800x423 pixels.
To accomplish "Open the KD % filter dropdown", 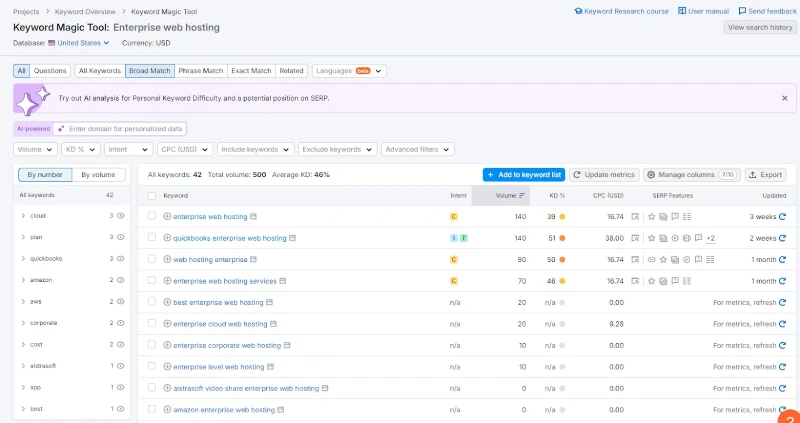I will (81, 150).
